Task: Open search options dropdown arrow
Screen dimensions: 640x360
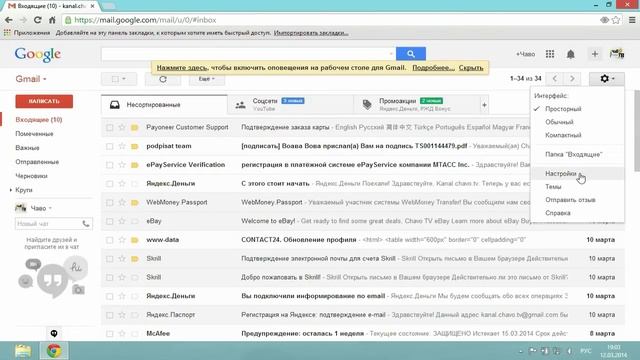Action: click(x=391, y=53)
